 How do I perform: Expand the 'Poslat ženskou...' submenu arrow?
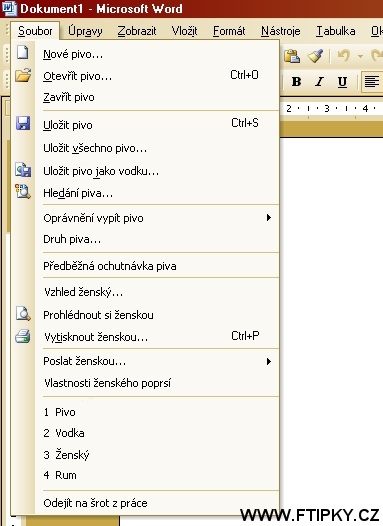268,361
